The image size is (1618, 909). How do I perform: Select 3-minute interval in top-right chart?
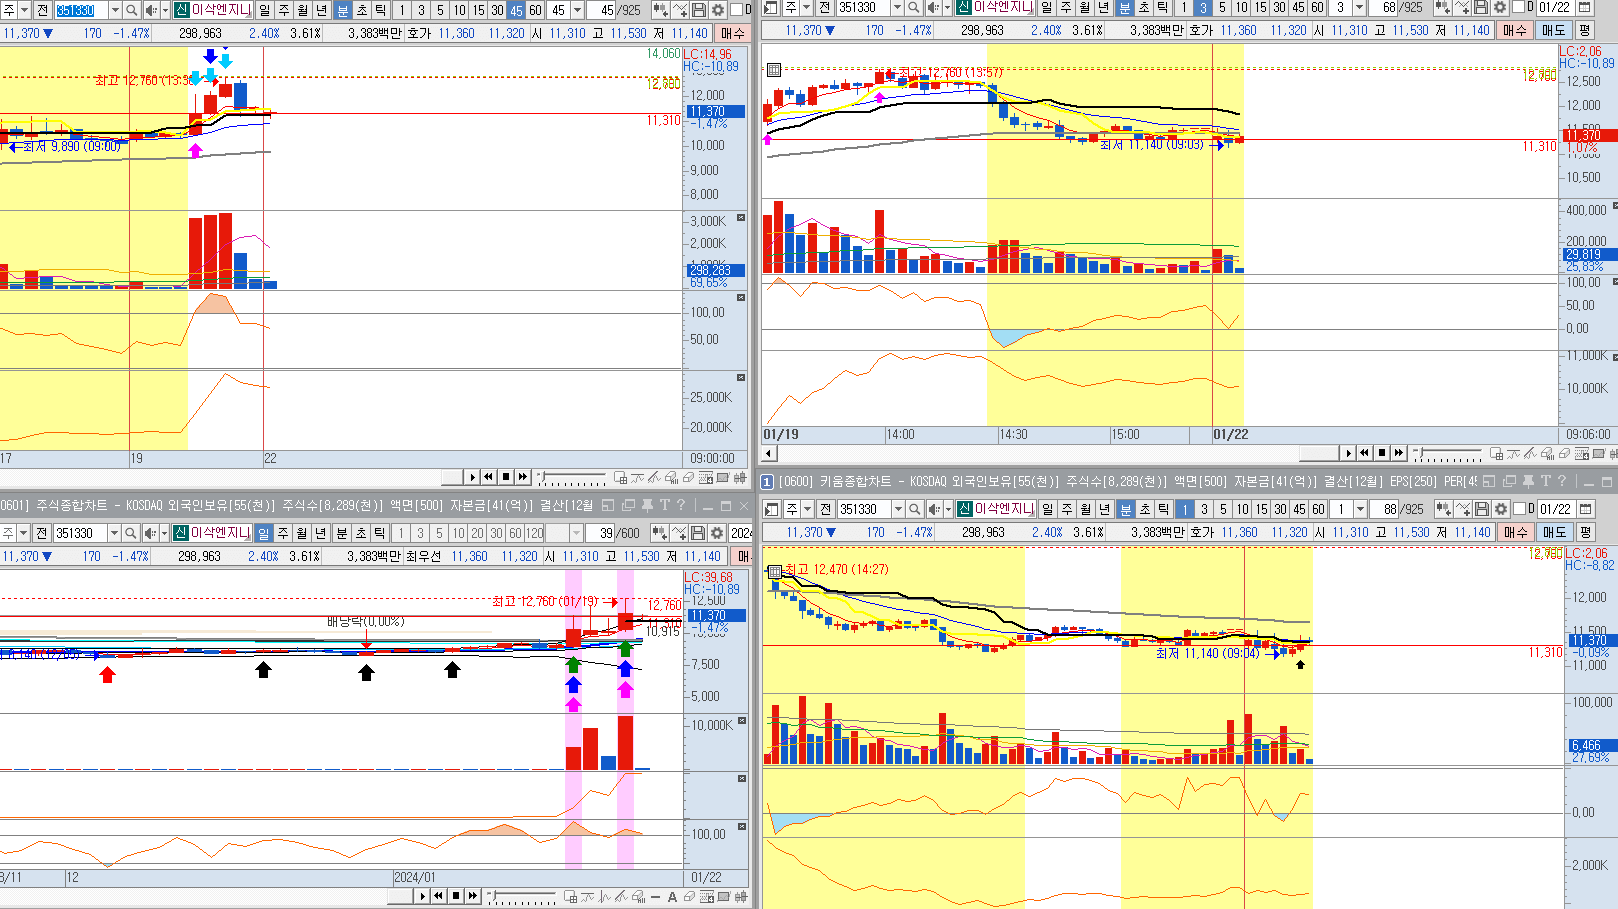(1203, 7)
